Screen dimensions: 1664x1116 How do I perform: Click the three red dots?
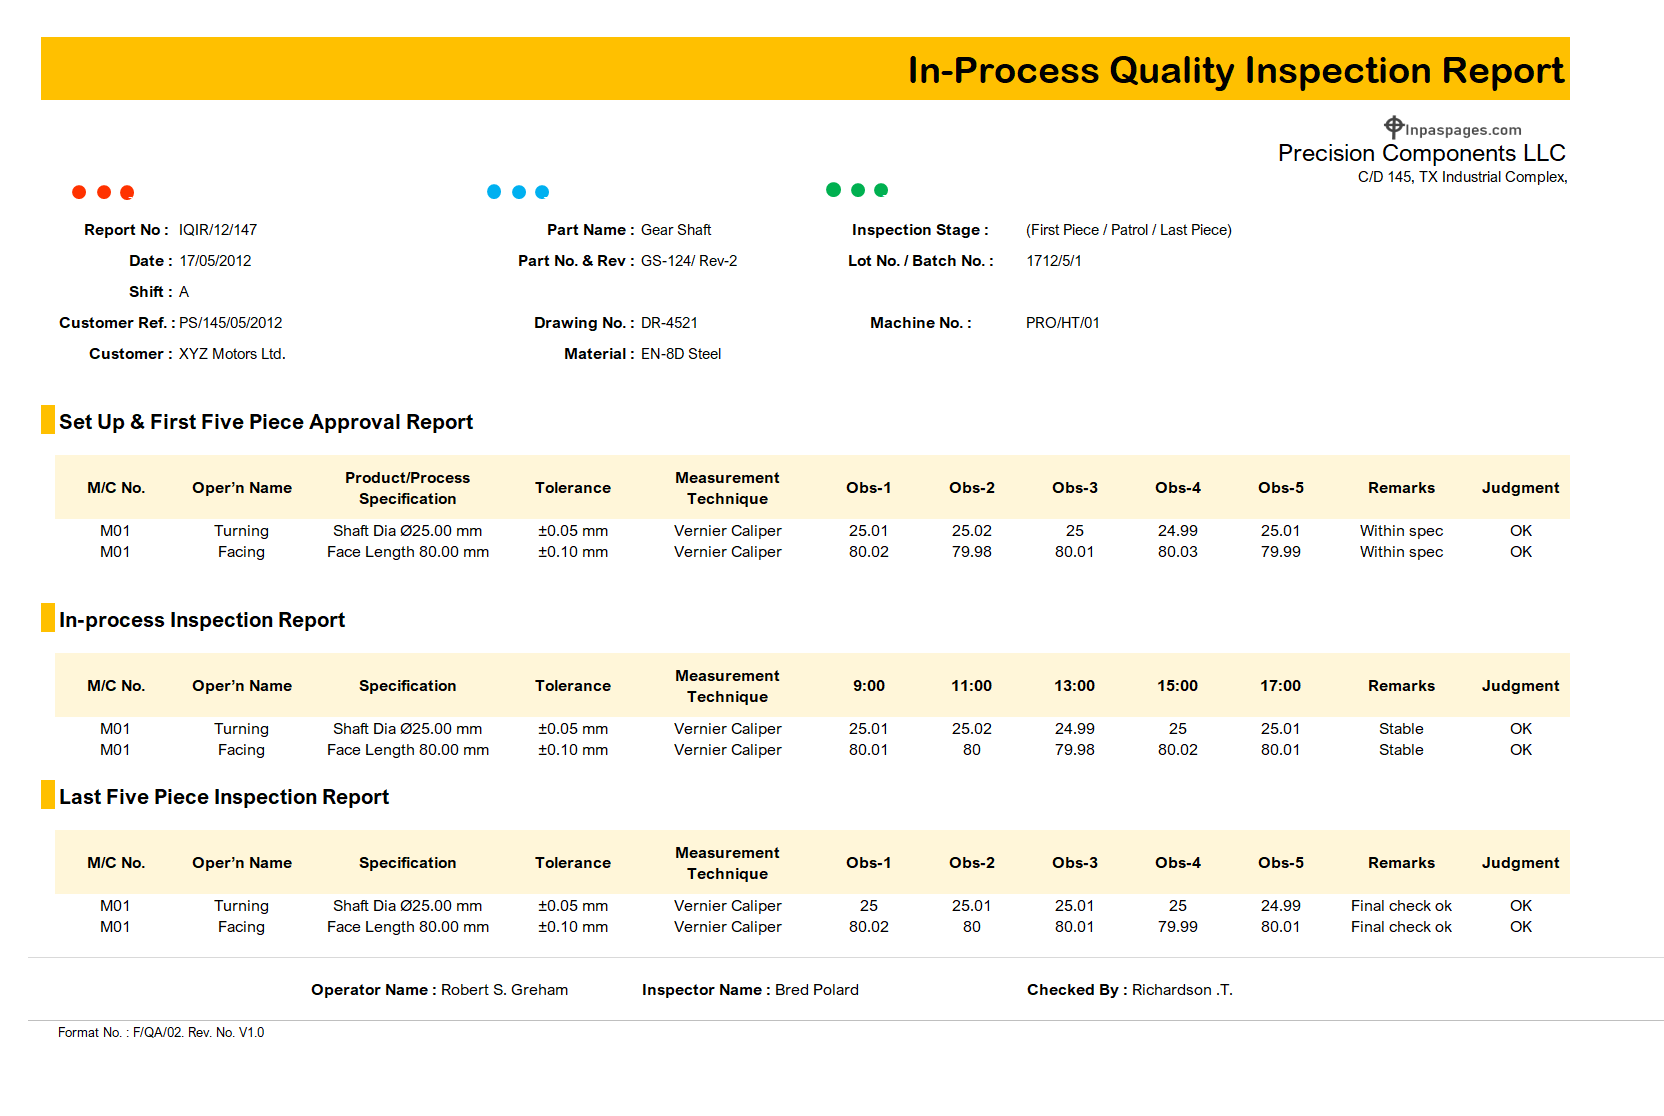[103, 192]
